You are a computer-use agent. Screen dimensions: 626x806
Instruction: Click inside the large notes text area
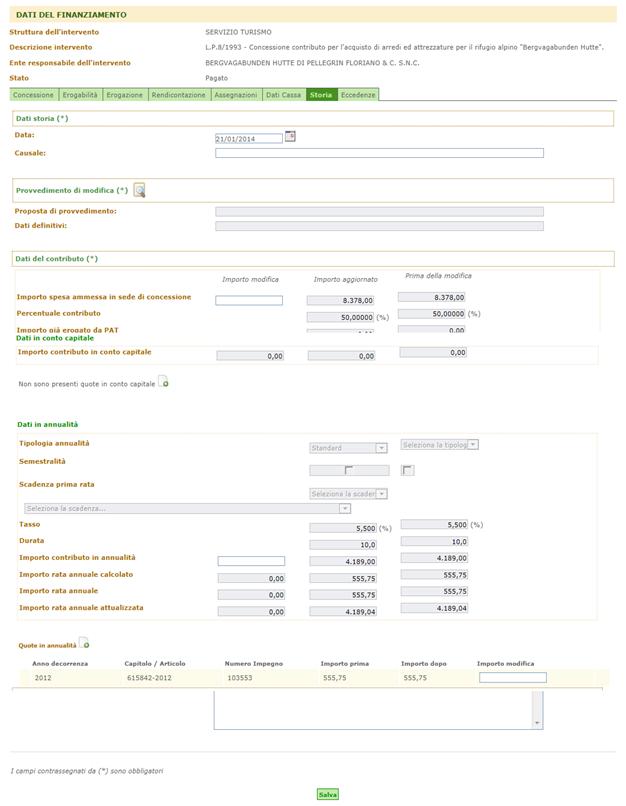point(373,710)
